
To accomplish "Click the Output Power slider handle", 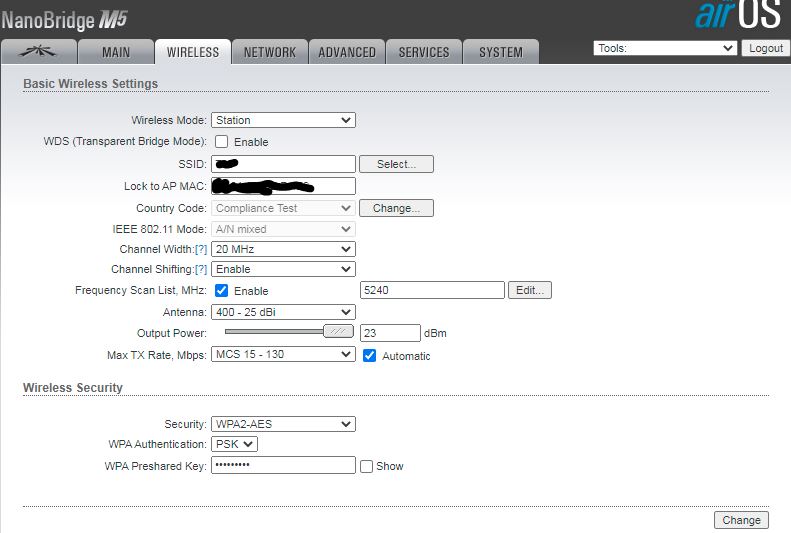I will 340,332.
